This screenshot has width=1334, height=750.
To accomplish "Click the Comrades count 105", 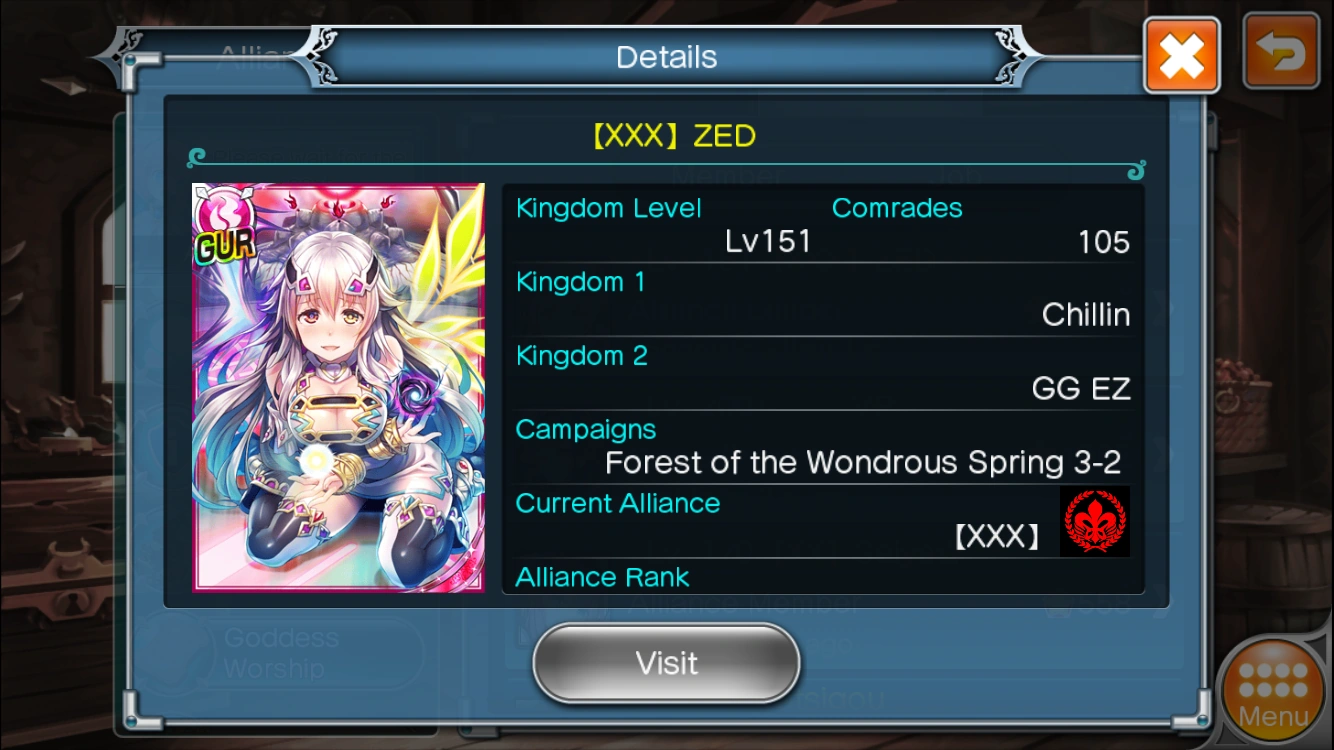I will (1104, 242).
